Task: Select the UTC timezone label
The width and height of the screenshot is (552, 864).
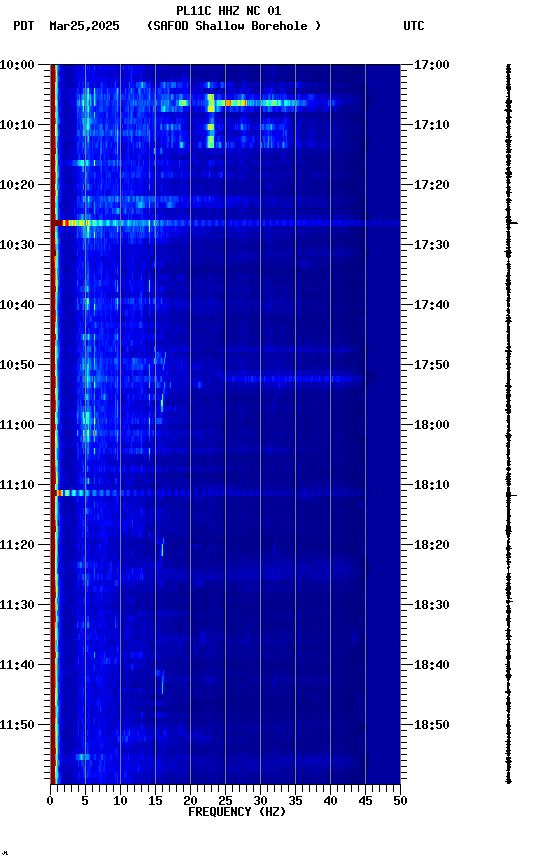Action: (x=414, y=26)
